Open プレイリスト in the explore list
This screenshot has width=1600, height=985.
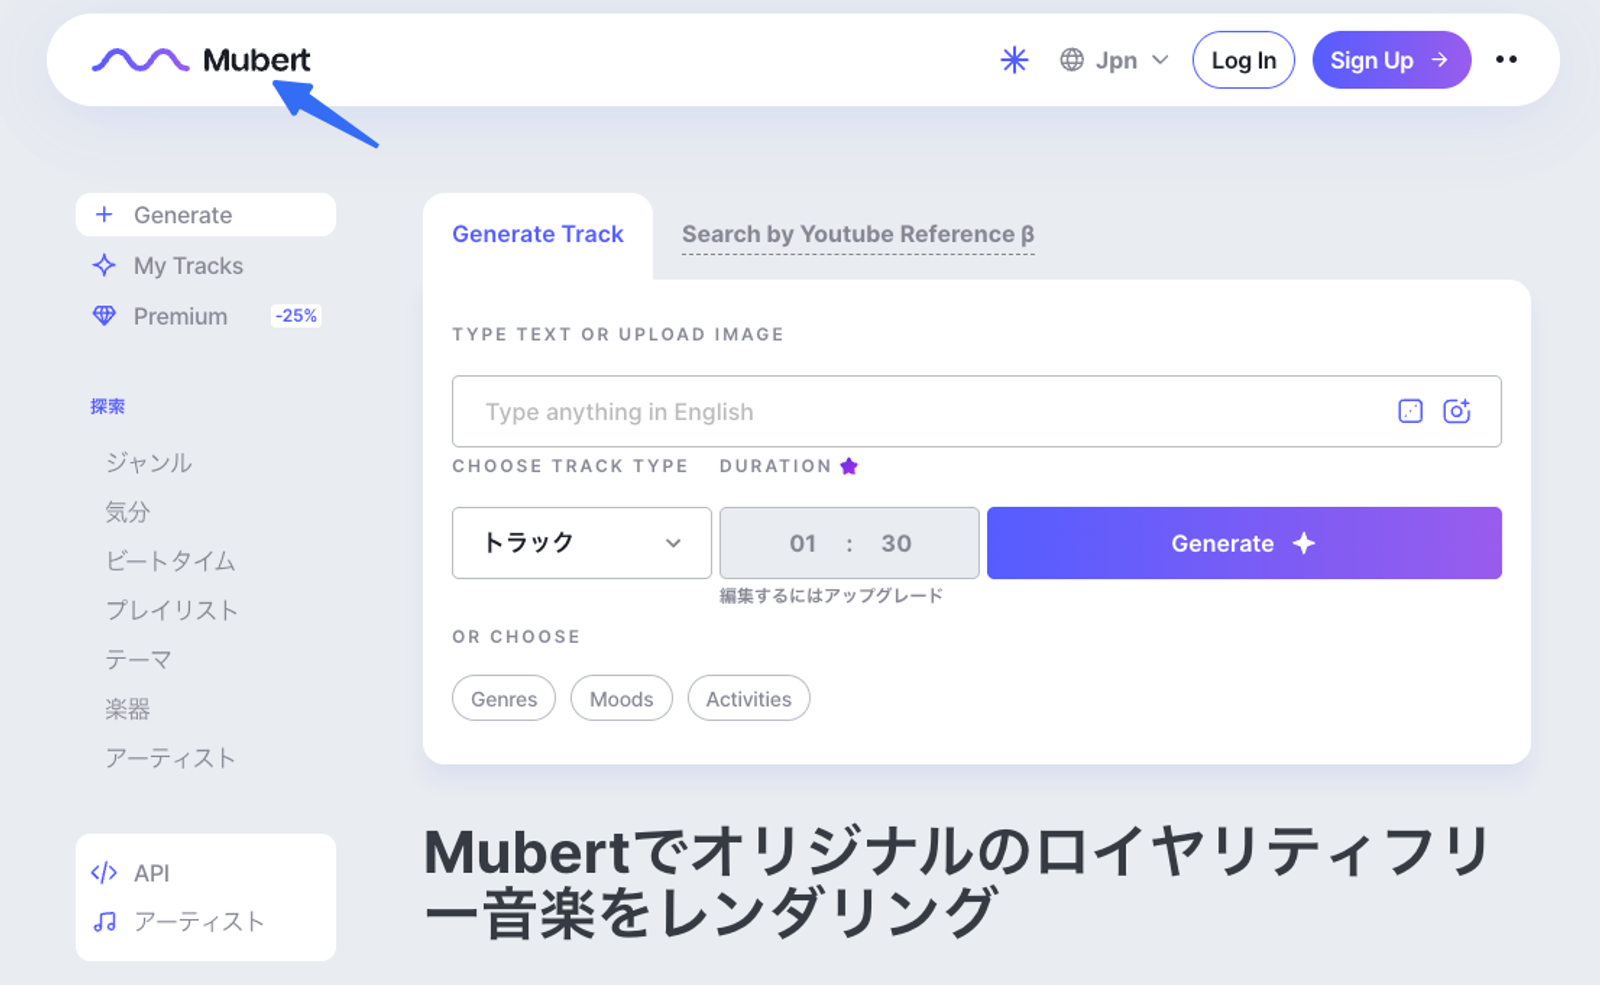[x=172, y=610]
